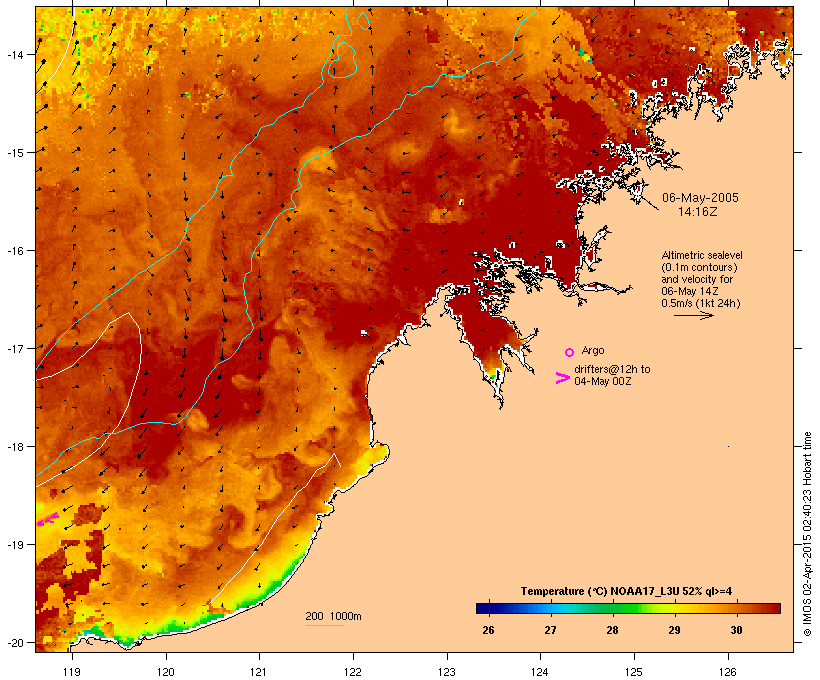The width and height of the screenshot is (820, 680).
Task: Click the longitude axis label 123
Action: [x=447, y=672]
